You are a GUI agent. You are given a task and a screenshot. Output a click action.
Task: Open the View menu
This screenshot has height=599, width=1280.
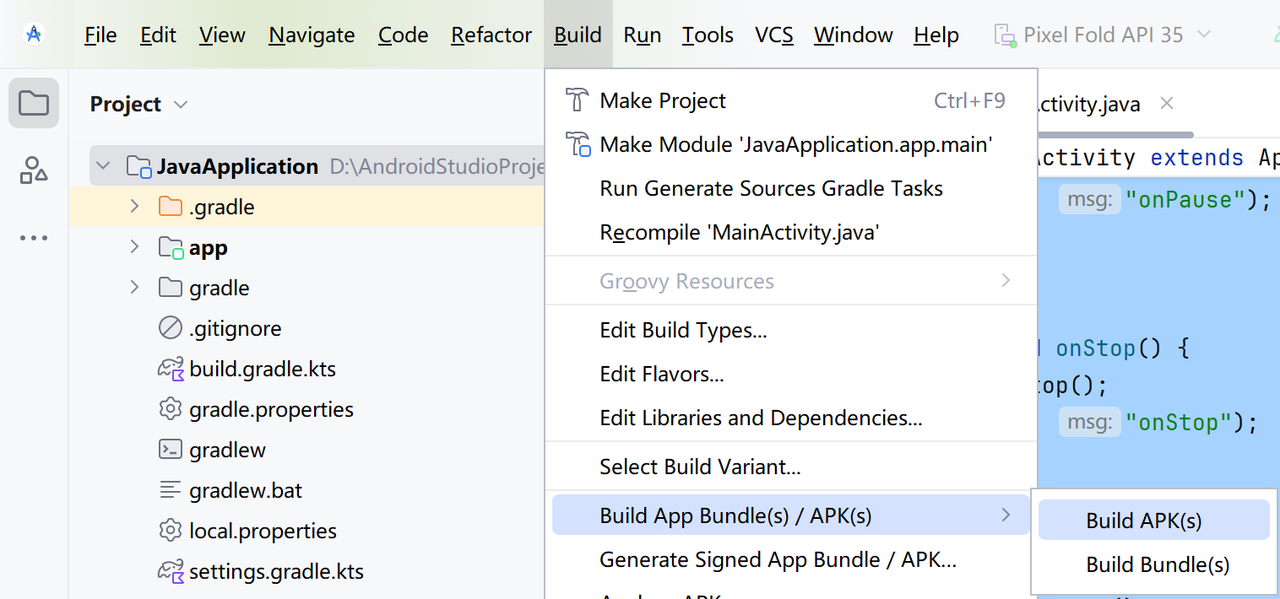(x=222, y=35)
